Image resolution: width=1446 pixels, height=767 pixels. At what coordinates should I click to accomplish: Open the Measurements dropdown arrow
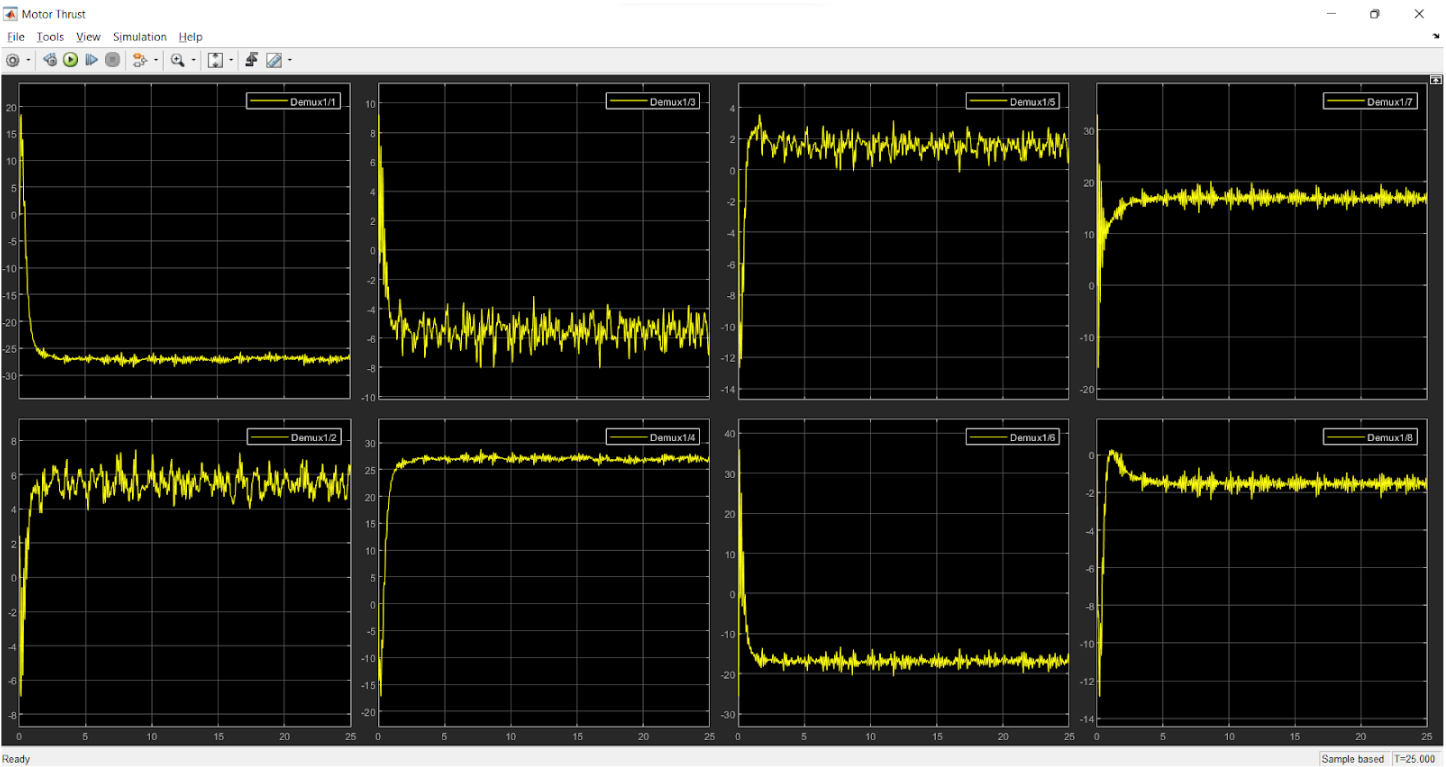[x=290, y=60]
